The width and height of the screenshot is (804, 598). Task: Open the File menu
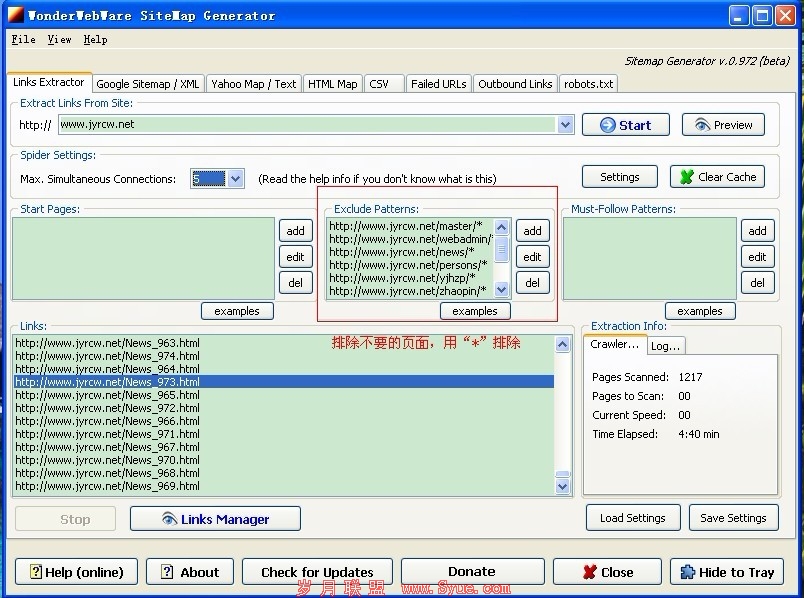[x=24, y=39]
